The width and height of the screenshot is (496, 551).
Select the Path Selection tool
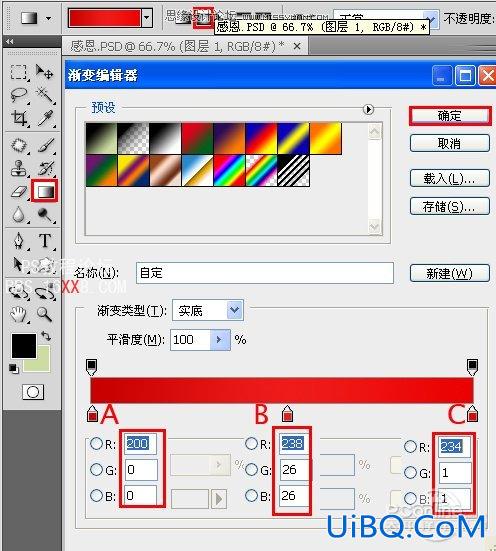point(18,264)
